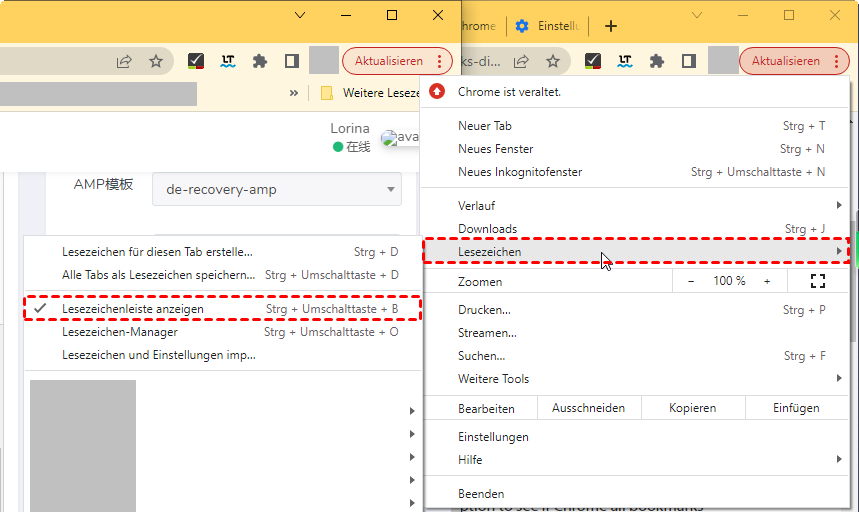The width and height of the screenshot is (859, 512).
Task: Open AMP template de-recovery-amp dropdown
Action: point(277,189)
